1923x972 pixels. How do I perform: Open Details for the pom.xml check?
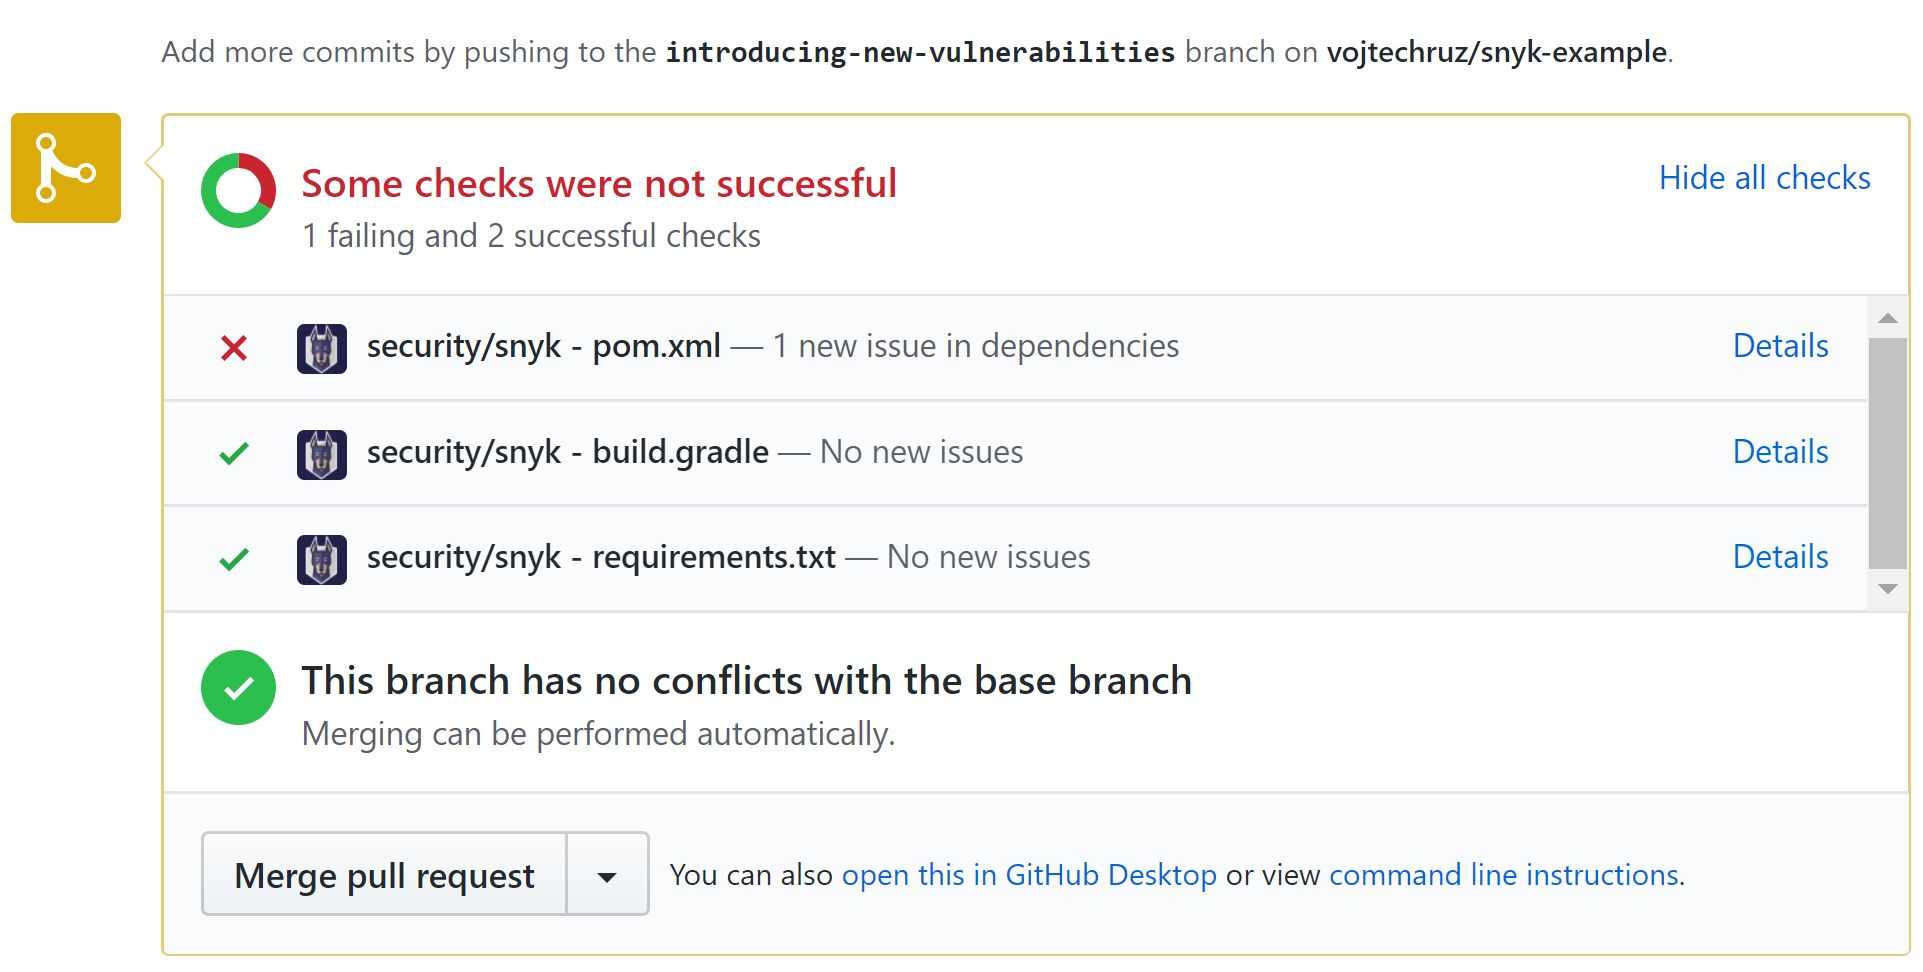coord(1780,346)
